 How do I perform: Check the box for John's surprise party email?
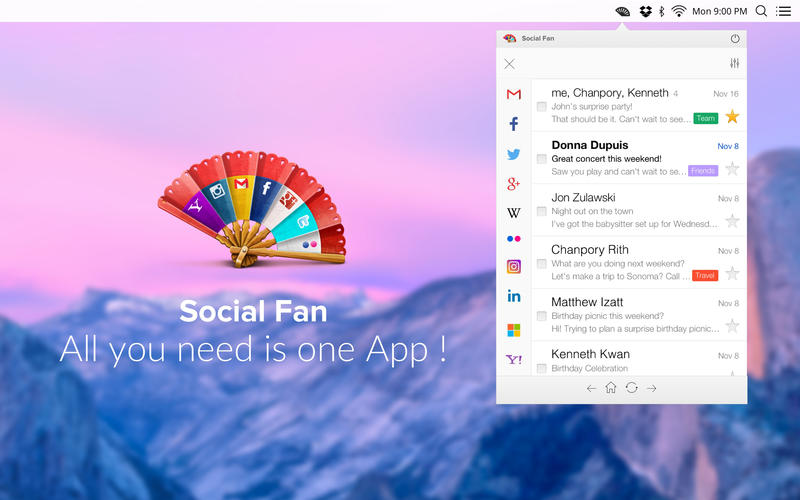pyautogui.click(x=541, y=107)
